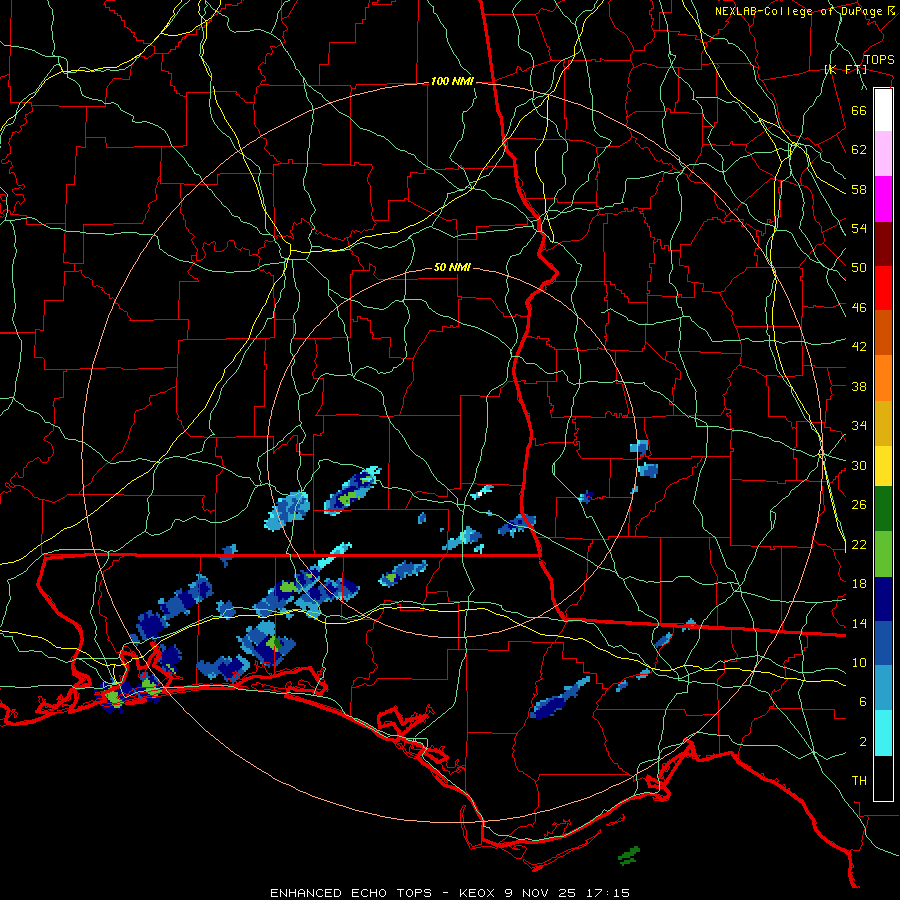Click the legend value "50"
Viewport: 900px width, 900px height.
tap(859, 268)
